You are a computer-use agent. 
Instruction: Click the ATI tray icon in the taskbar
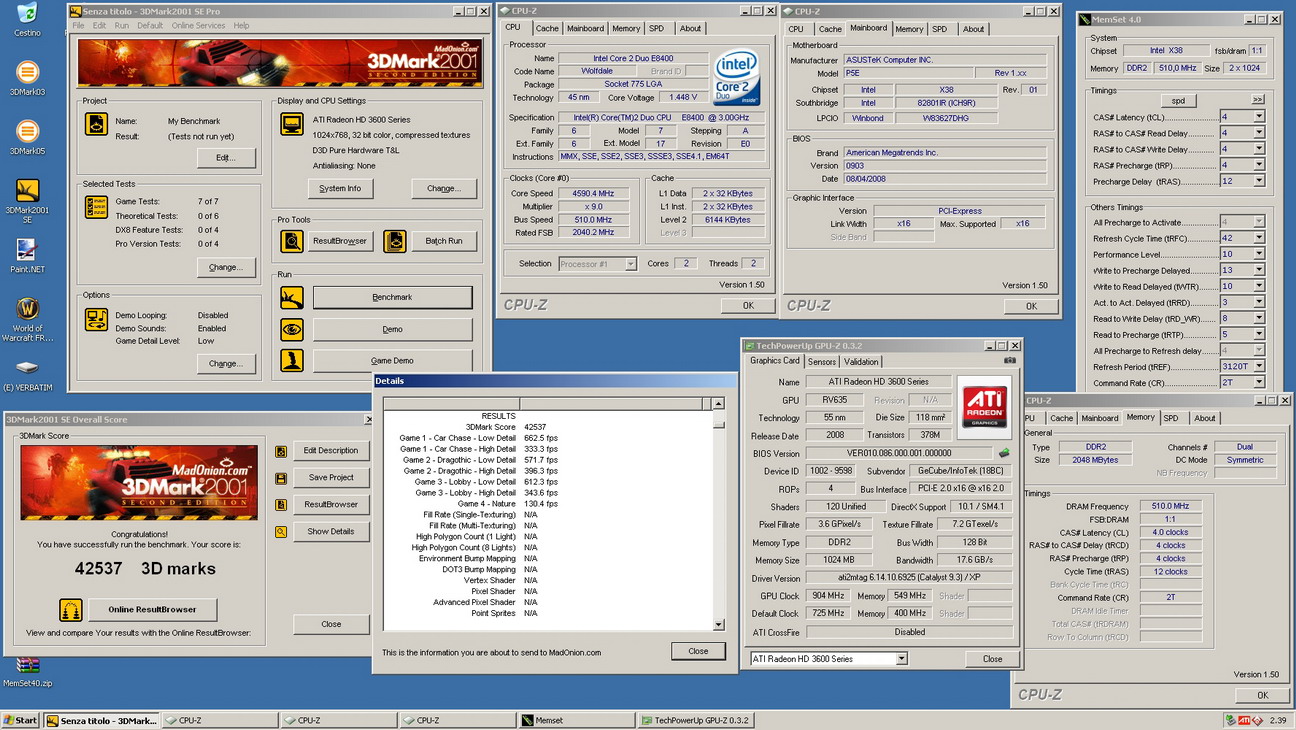1244,720
